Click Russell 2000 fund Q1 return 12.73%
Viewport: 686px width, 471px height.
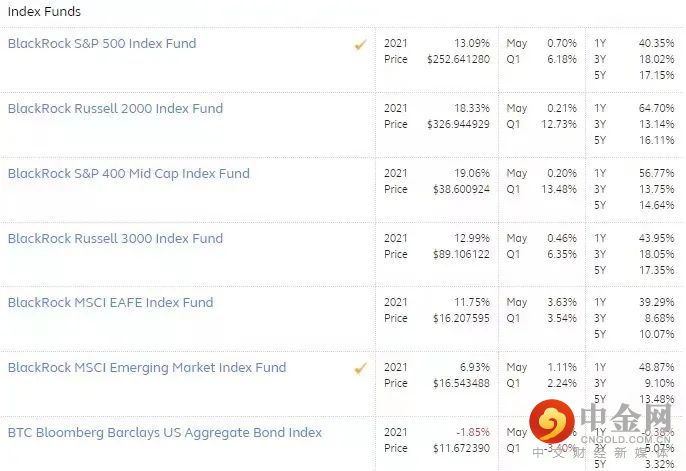pos(559,124)
